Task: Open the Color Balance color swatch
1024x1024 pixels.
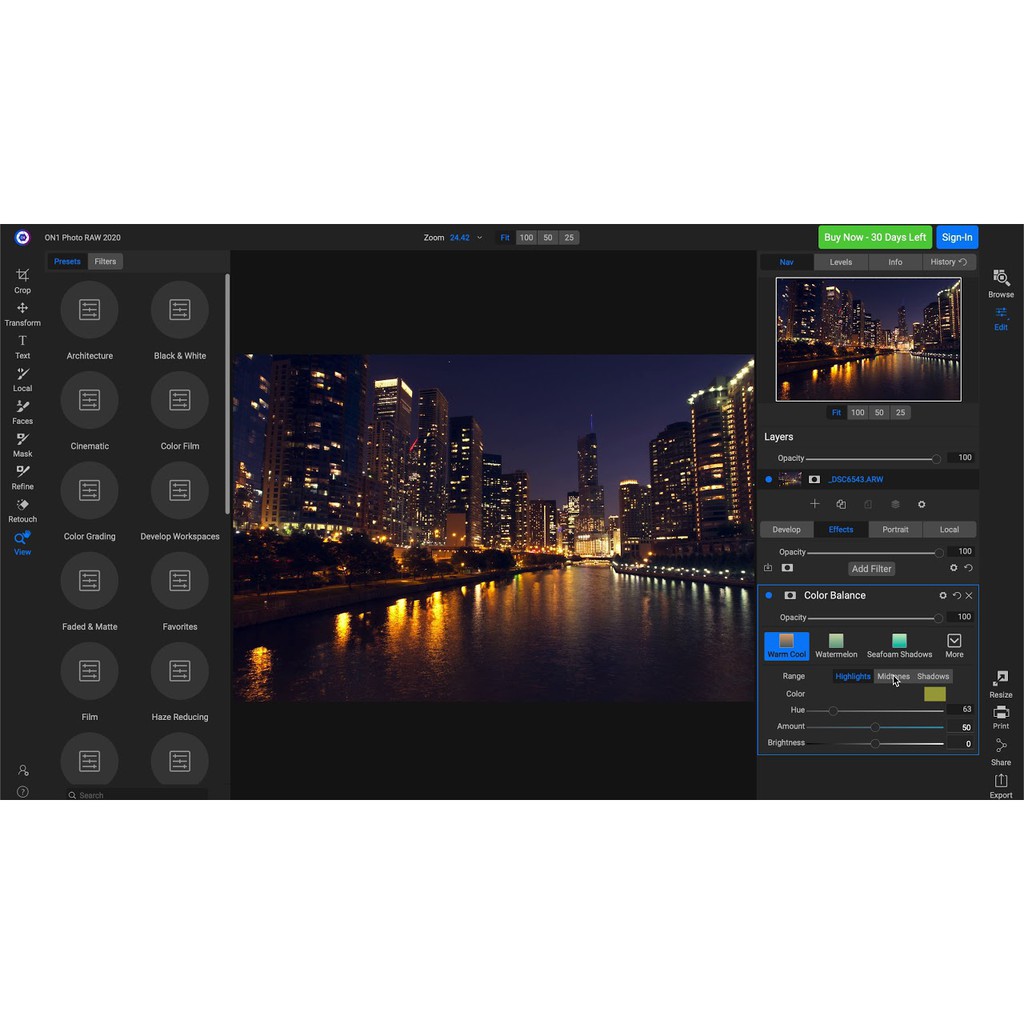Action: click(934, 694)
